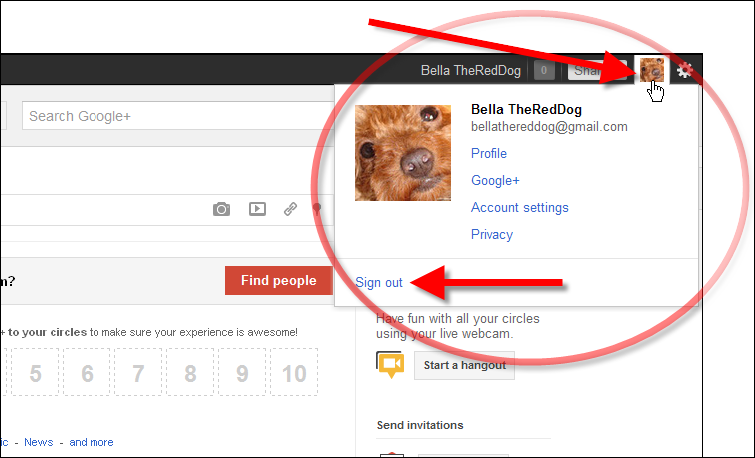
Task: Open Account settings
Action: pyautogui.click(x=520, y=207)
